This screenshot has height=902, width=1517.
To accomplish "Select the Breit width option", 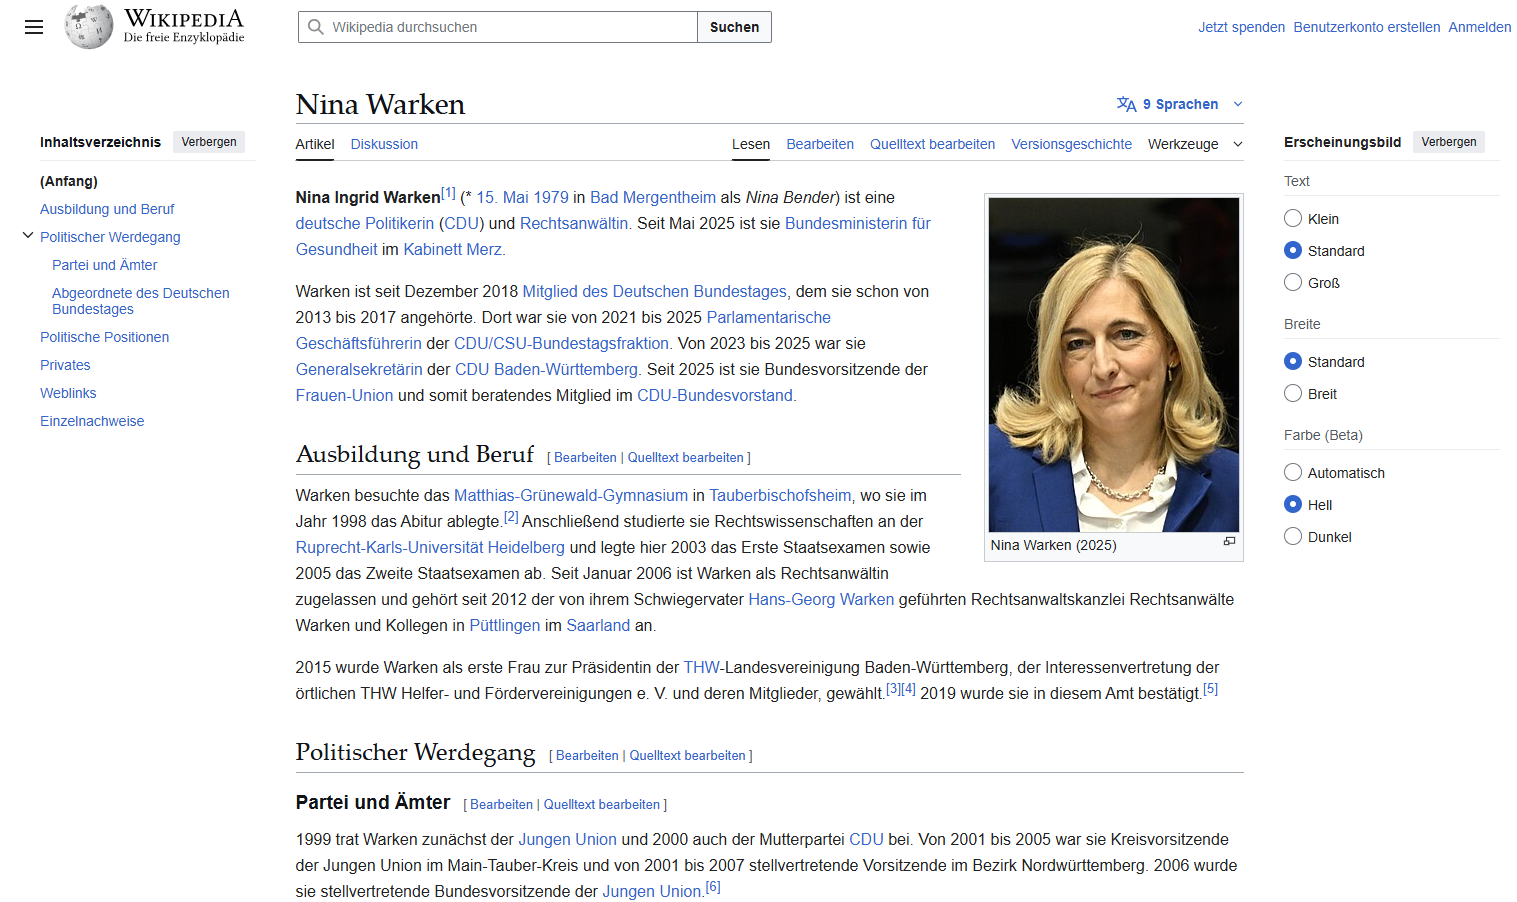I will click(1293, 394).
